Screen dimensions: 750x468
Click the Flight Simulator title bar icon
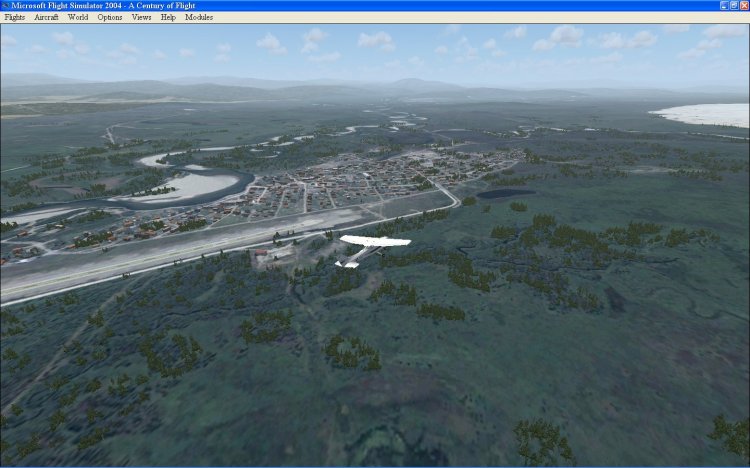click(5, 6)
